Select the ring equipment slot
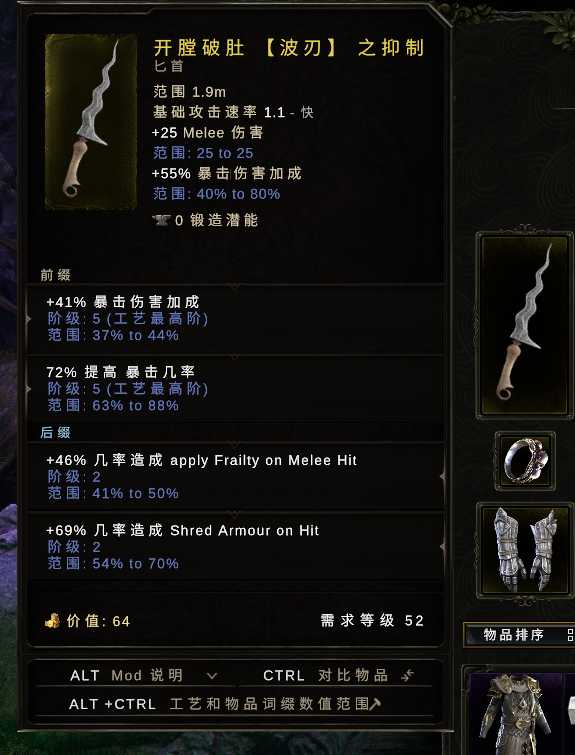Viewport: 575px width, 755px height. [x=525, y=461]
